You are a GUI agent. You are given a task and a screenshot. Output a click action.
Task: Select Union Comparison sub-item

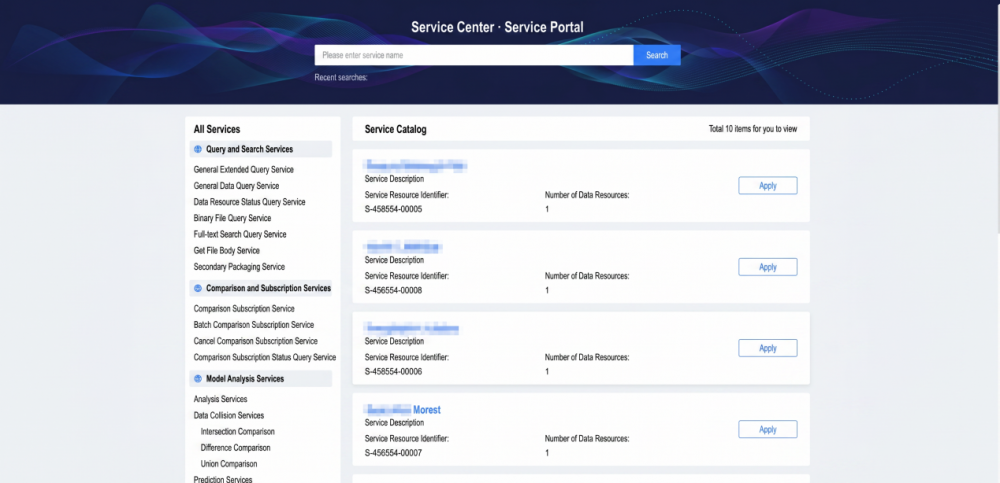click(x=229, y=464)
